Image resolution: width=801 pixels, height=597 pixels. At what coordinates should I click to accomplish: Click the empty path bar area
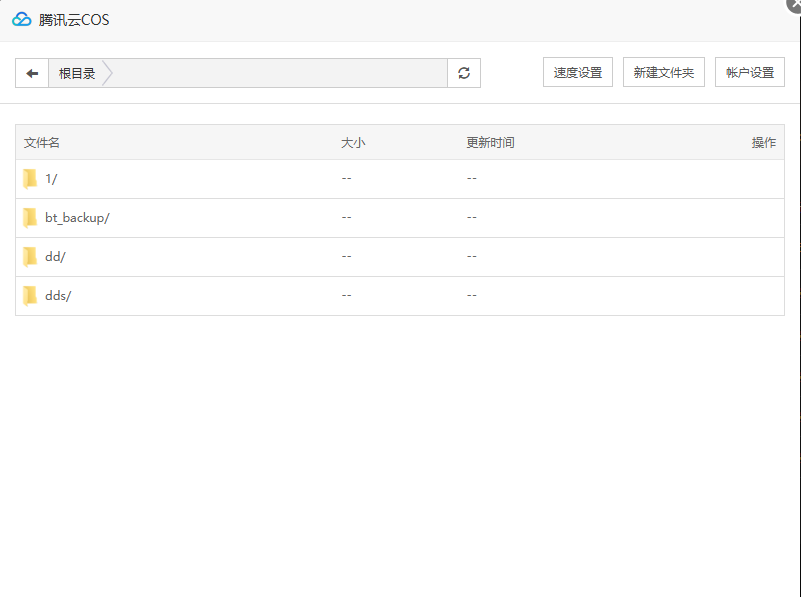(280, 73)
